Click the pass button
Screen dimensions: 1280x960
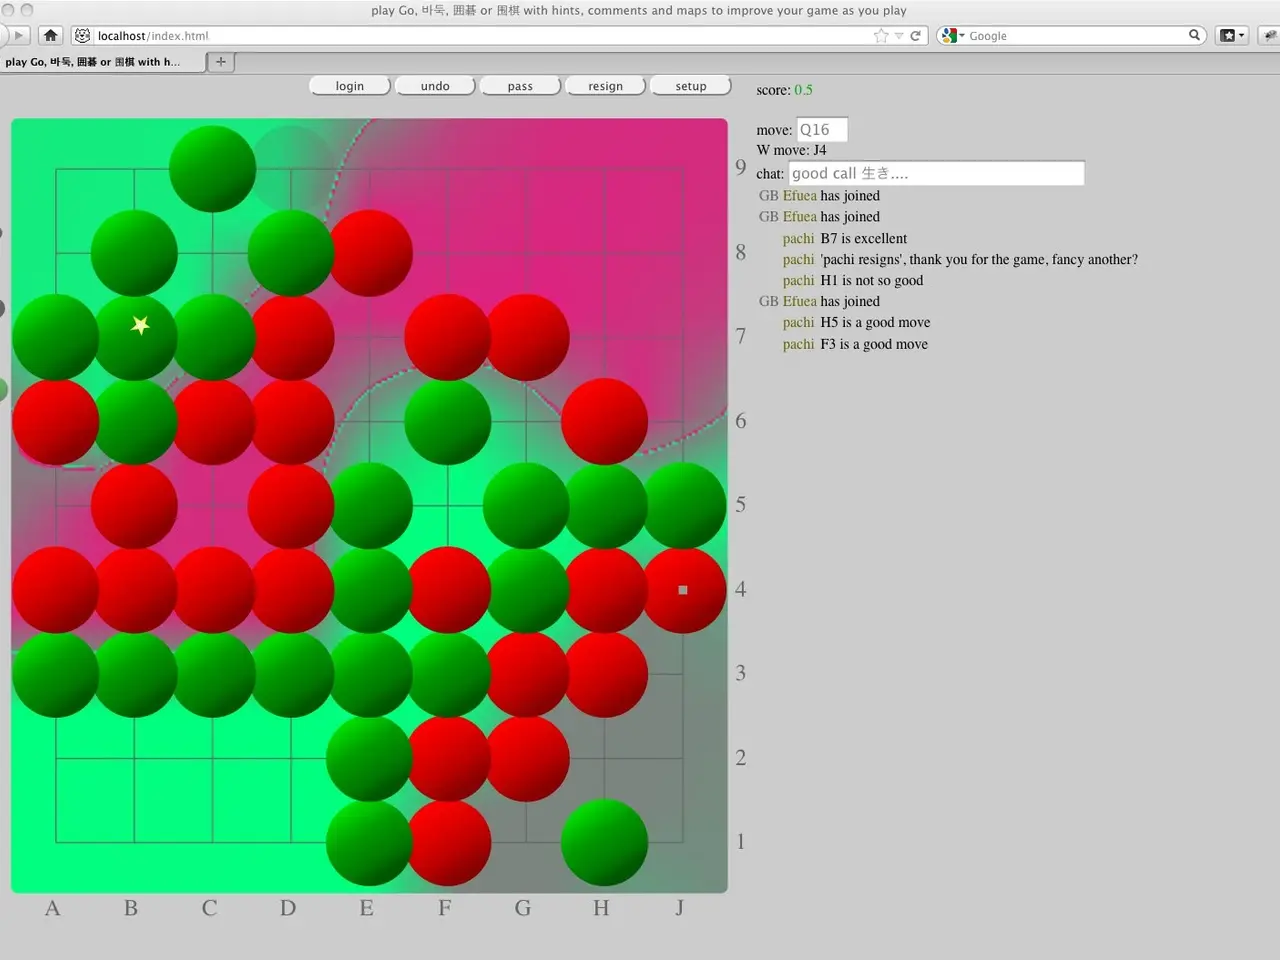coord(520,86)
